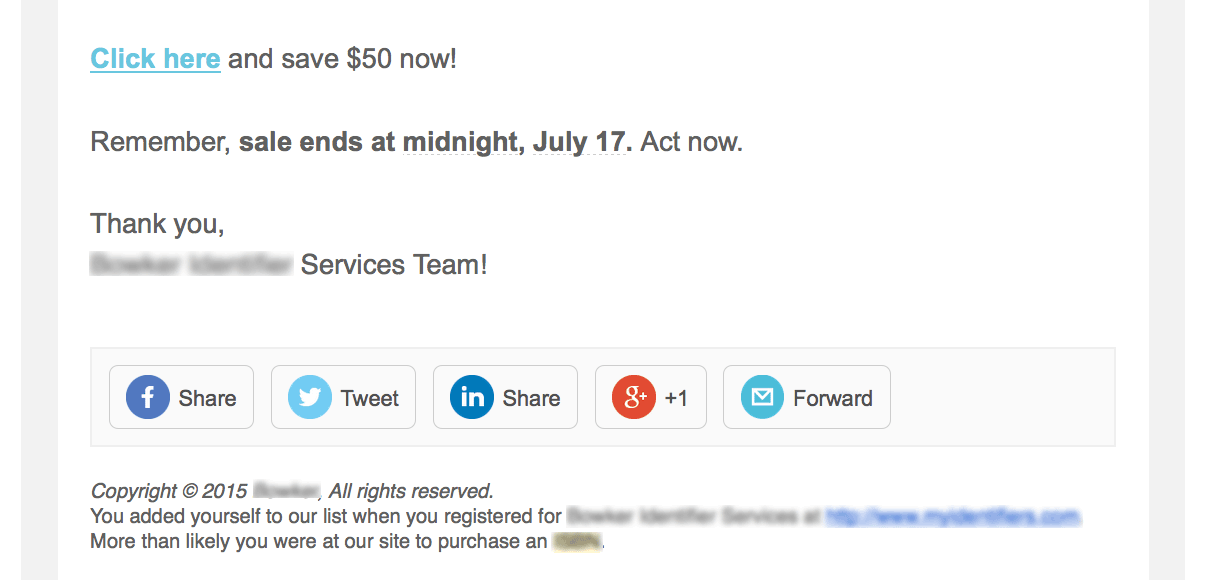Open the "Click here" link
This screenshot has width=1208, height=580.
155,59
